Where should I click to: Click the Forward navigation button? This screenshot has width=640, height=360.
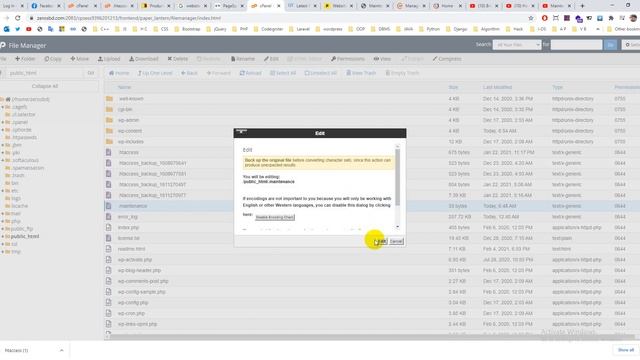point(218,73)
